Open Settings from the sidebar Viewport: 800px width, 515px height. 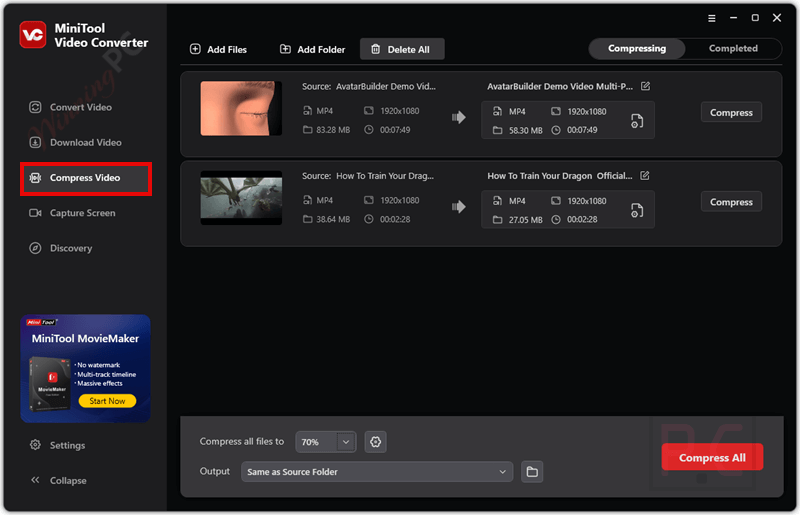point(57,445)
